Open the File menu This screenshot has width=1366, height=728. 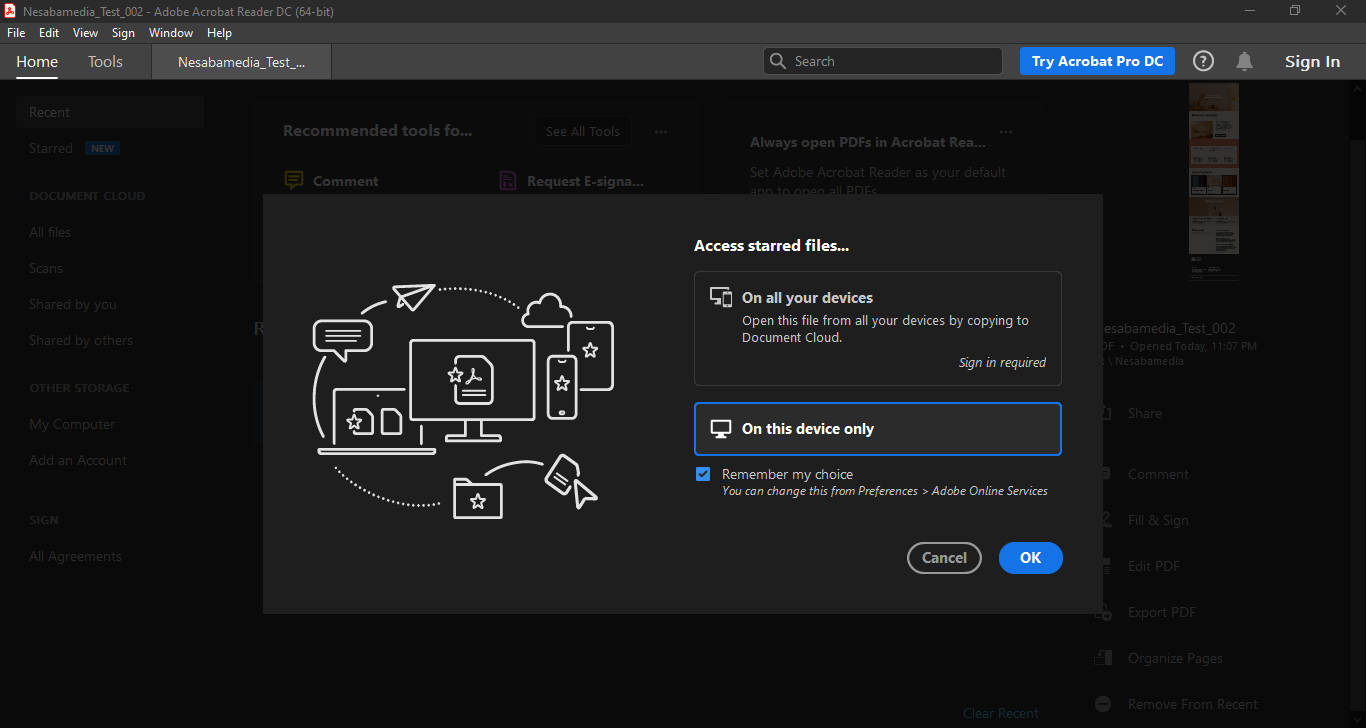16,33
